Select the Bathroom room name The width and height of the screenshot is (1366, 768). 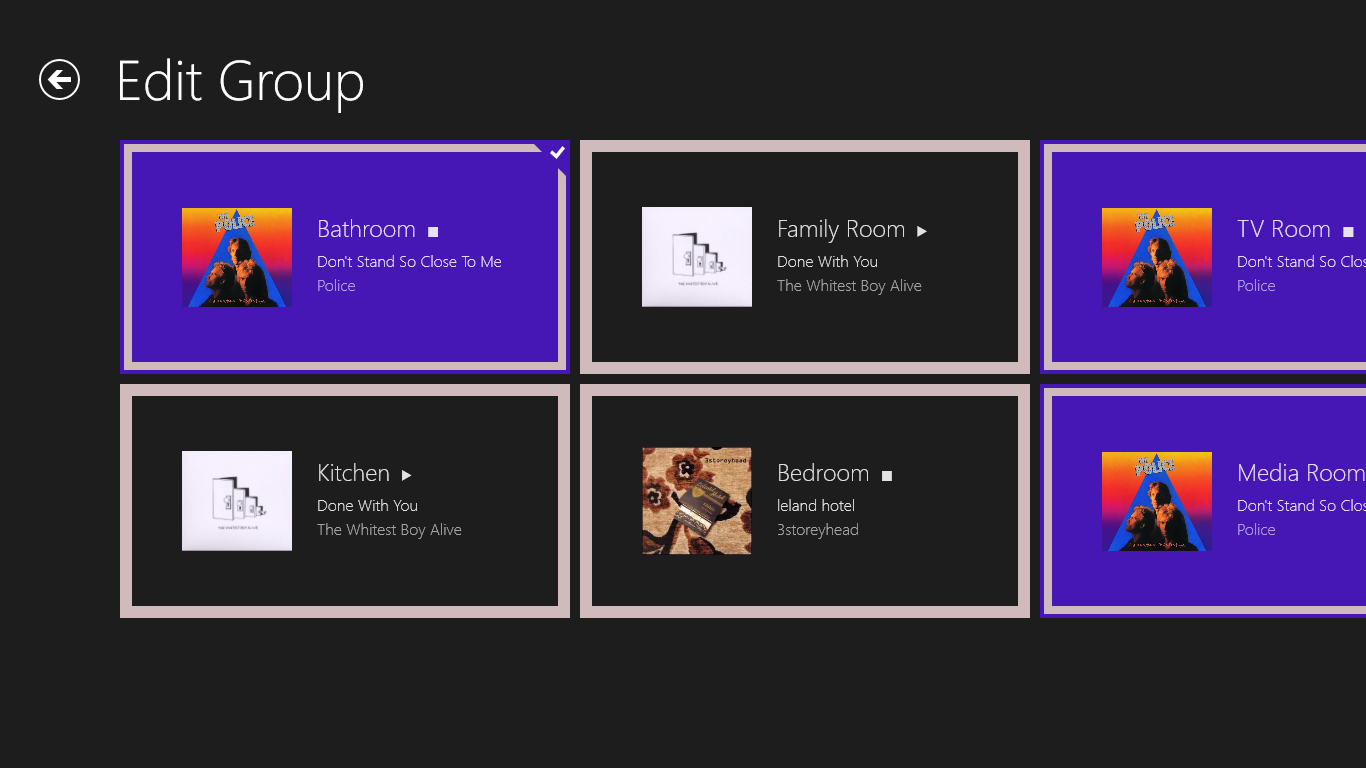[x=366, y=229]
